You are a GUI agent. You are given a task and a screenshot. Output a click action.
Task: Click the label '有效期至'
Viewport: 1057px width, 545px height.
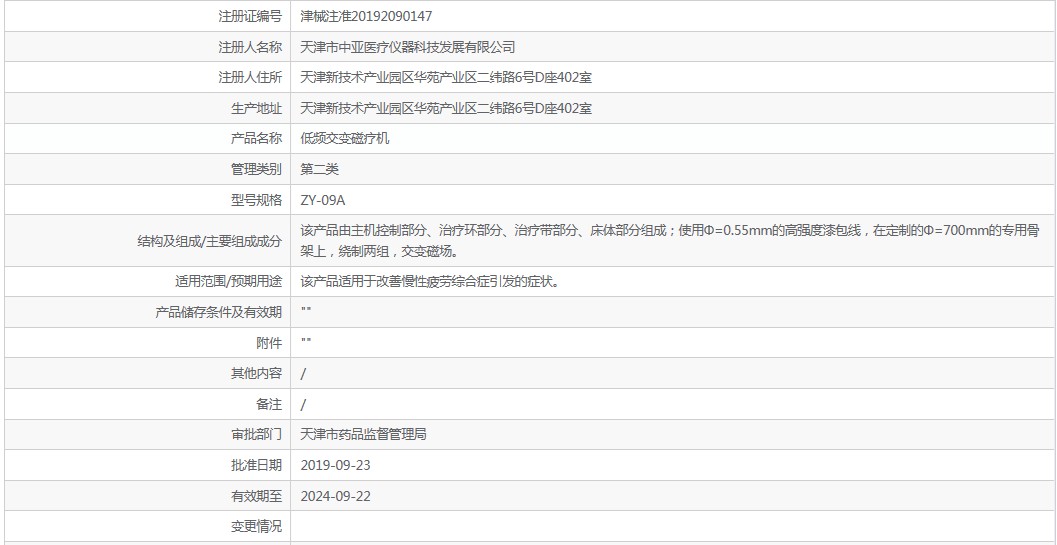point(257,496)
